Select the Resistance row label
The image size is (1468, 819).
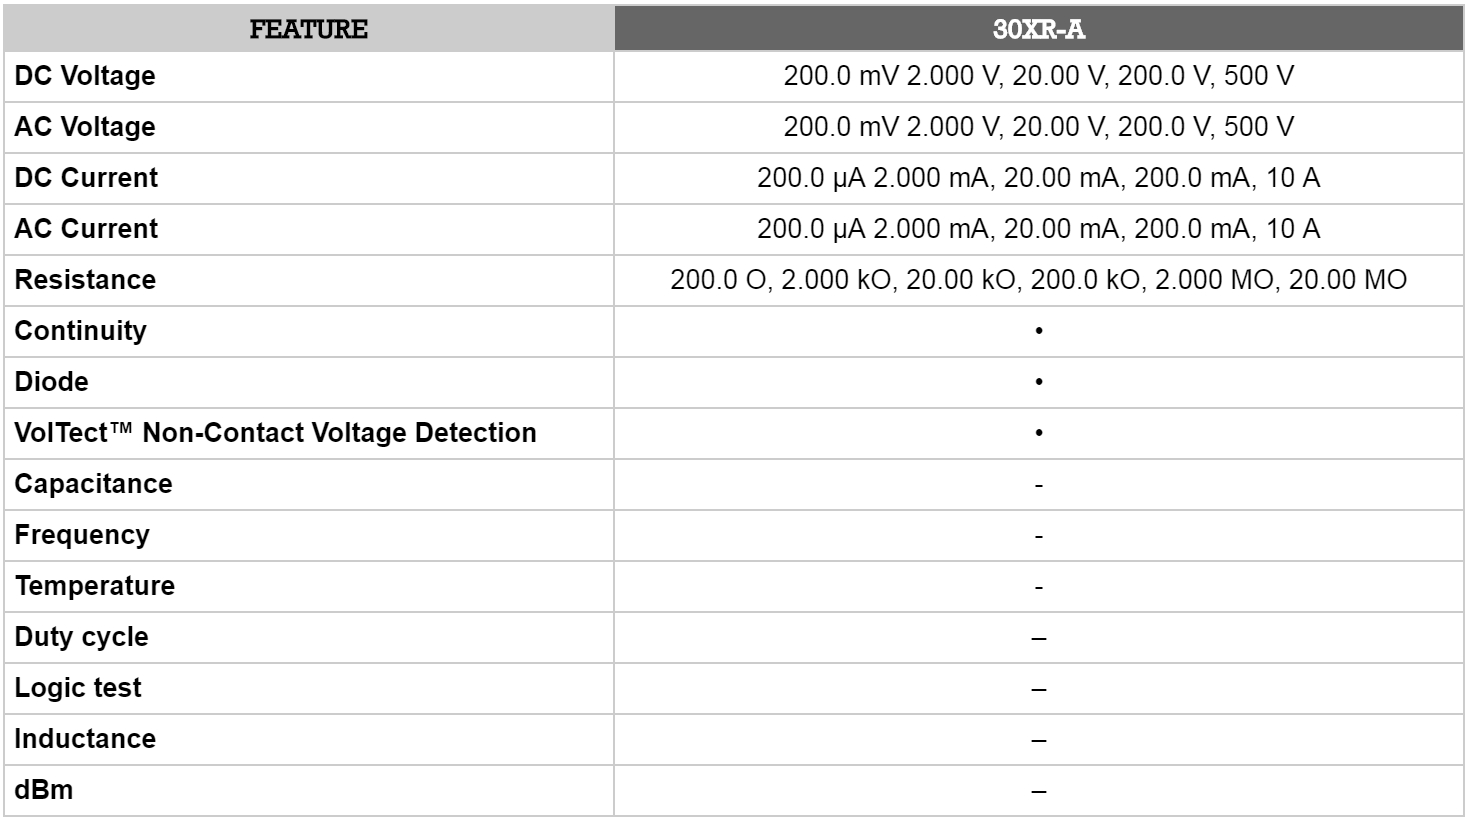[x=85, y=280]
